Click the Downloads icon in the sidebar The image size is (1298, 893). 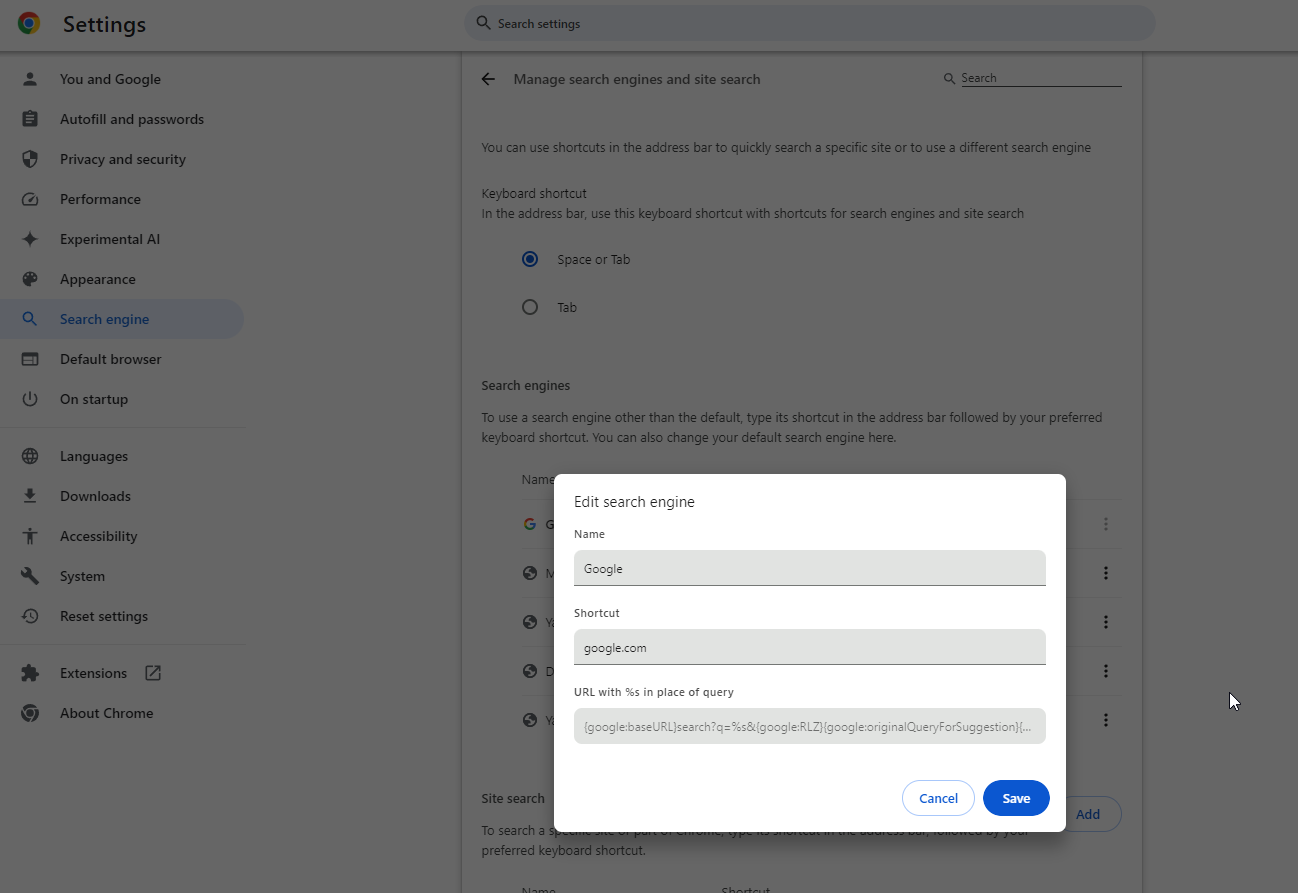click(30, 496)
